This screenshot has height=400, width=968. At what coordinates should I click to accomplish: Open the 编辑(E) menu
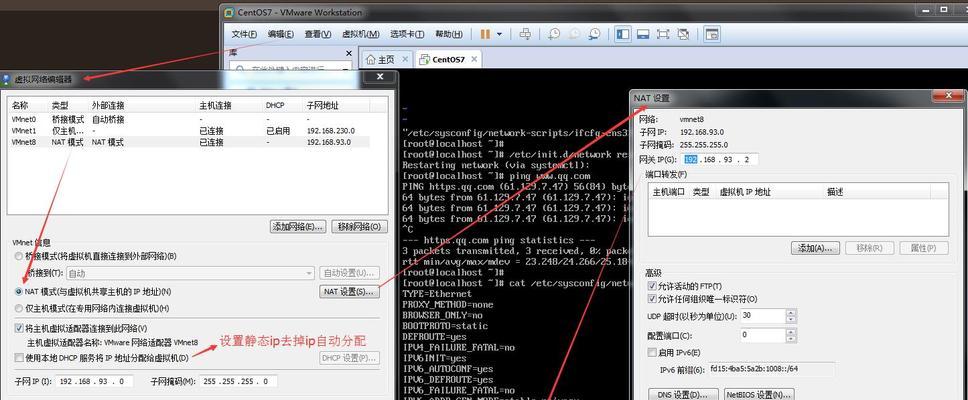pyautogui.click(x=280, y=34)
